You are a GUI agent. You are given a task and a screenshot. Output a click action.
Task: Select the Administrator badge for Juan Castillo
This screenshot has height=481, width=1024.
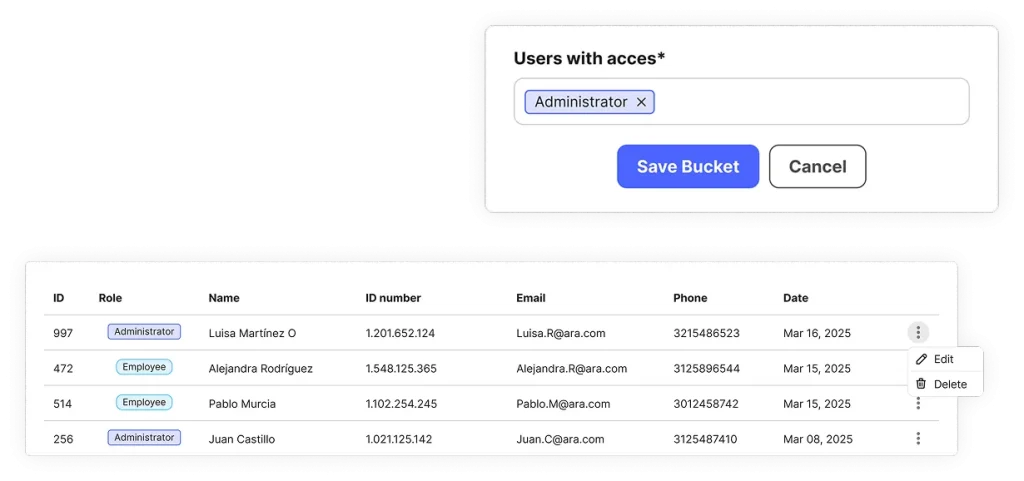point(144,437)
